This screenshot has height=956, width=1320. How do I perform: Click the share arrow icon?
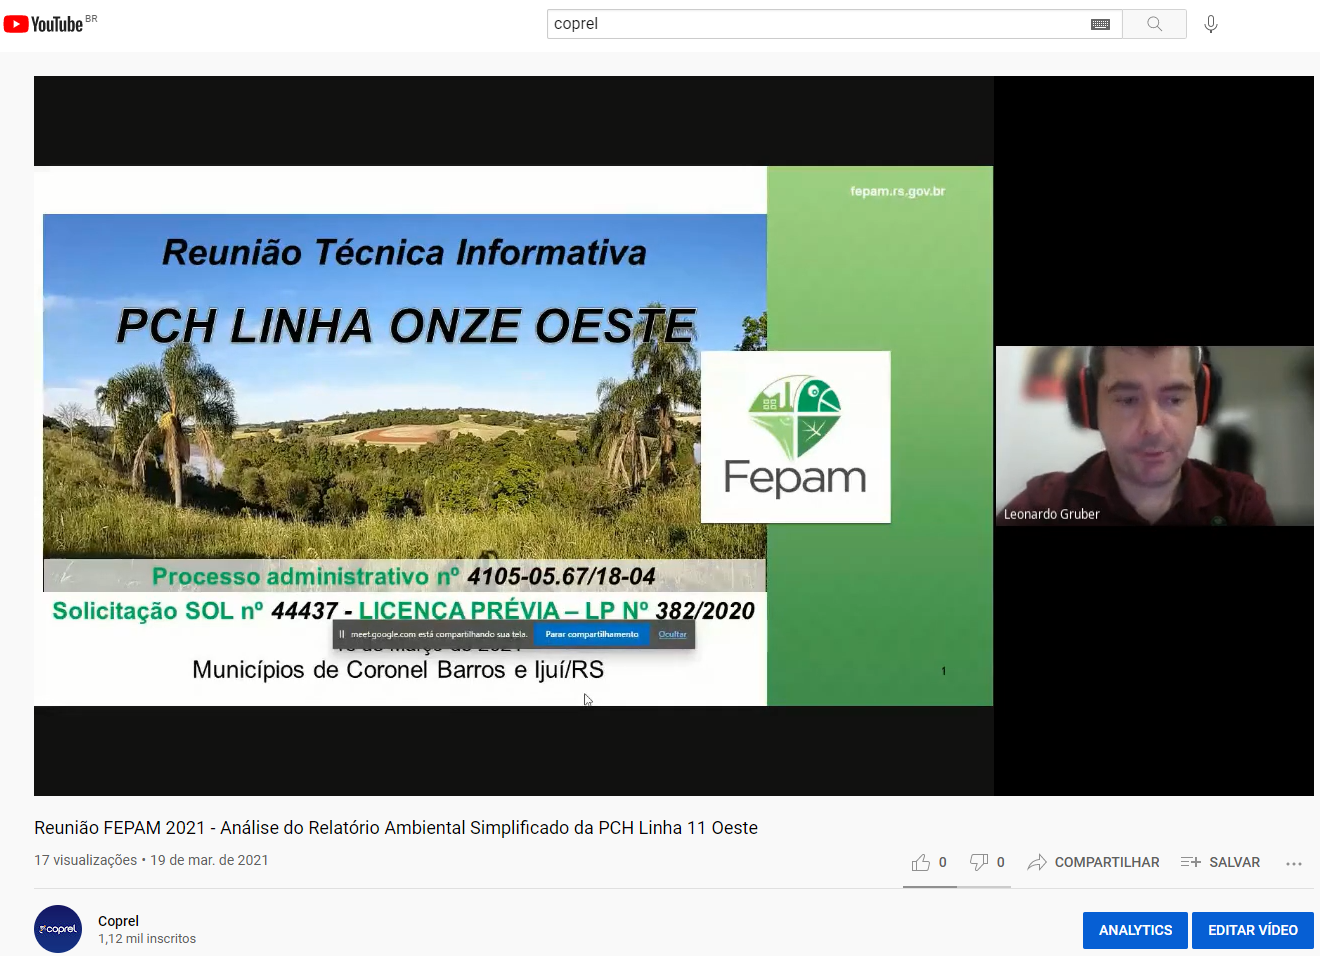tap(1037, 862)
